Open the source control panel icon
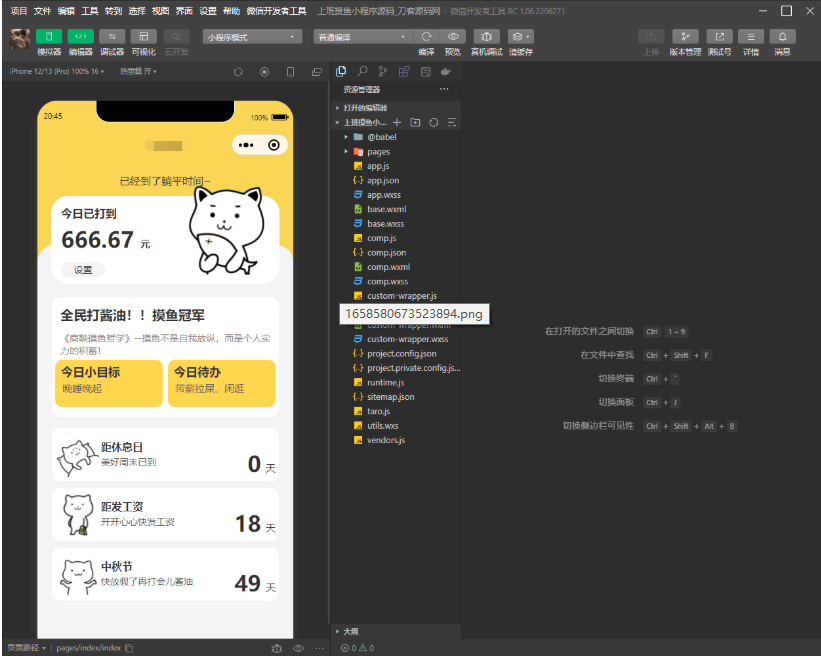Image resolution: width=821 pixels, height=656 pixels. [x=383, y=72]
